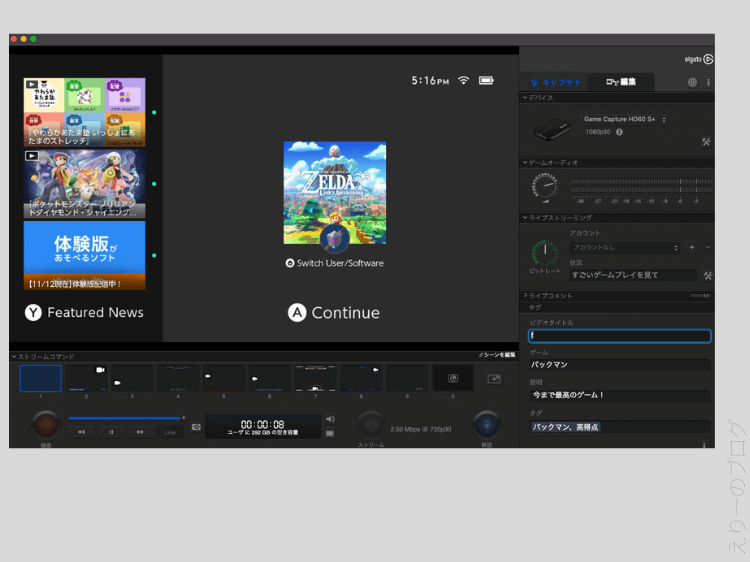Jump to live with the Live button
750x562 pixels.
coord(170,432)
